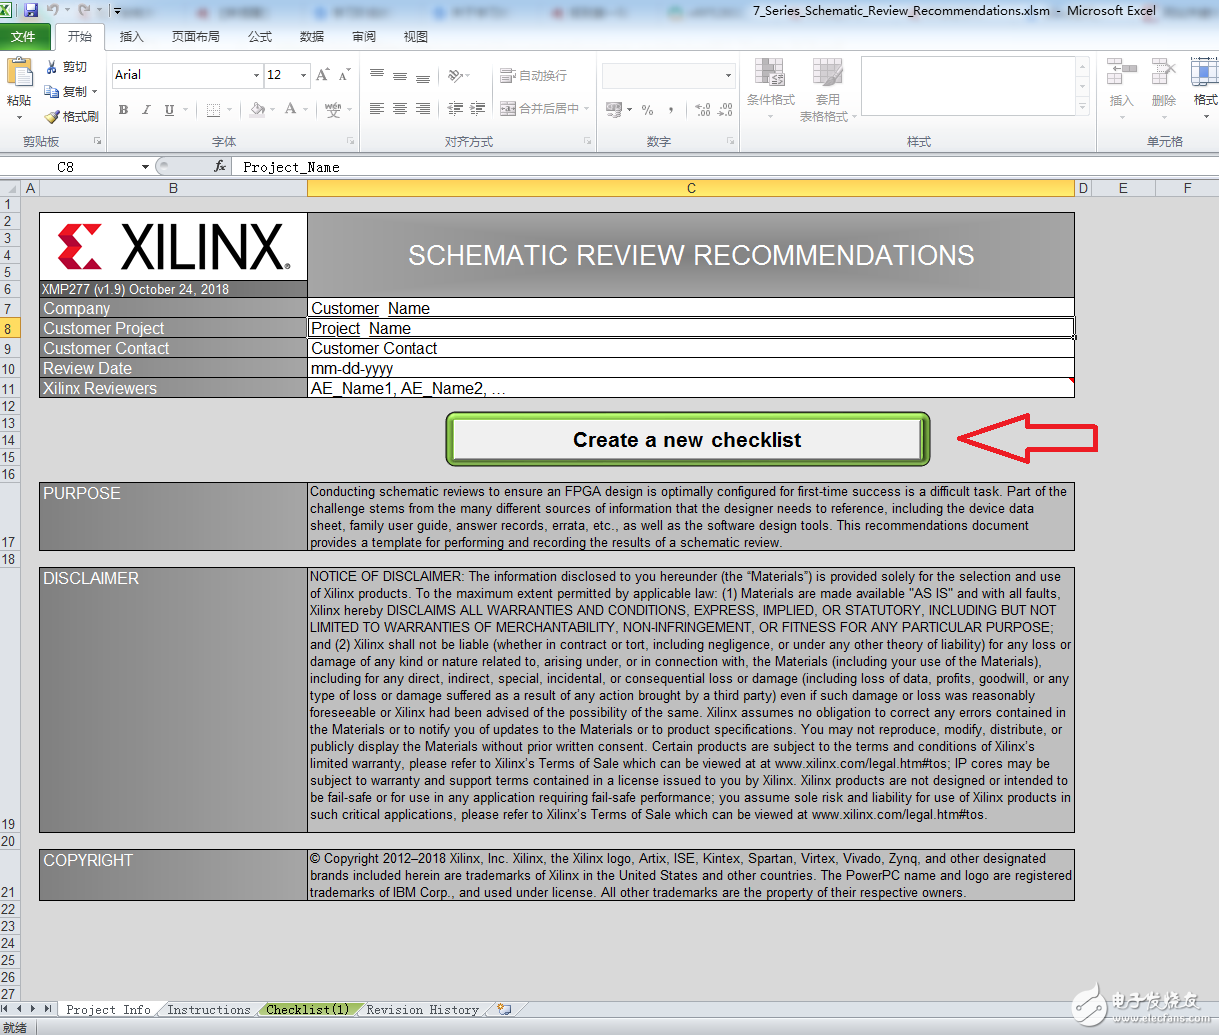Apply font color with the A icon

point(290,109)
